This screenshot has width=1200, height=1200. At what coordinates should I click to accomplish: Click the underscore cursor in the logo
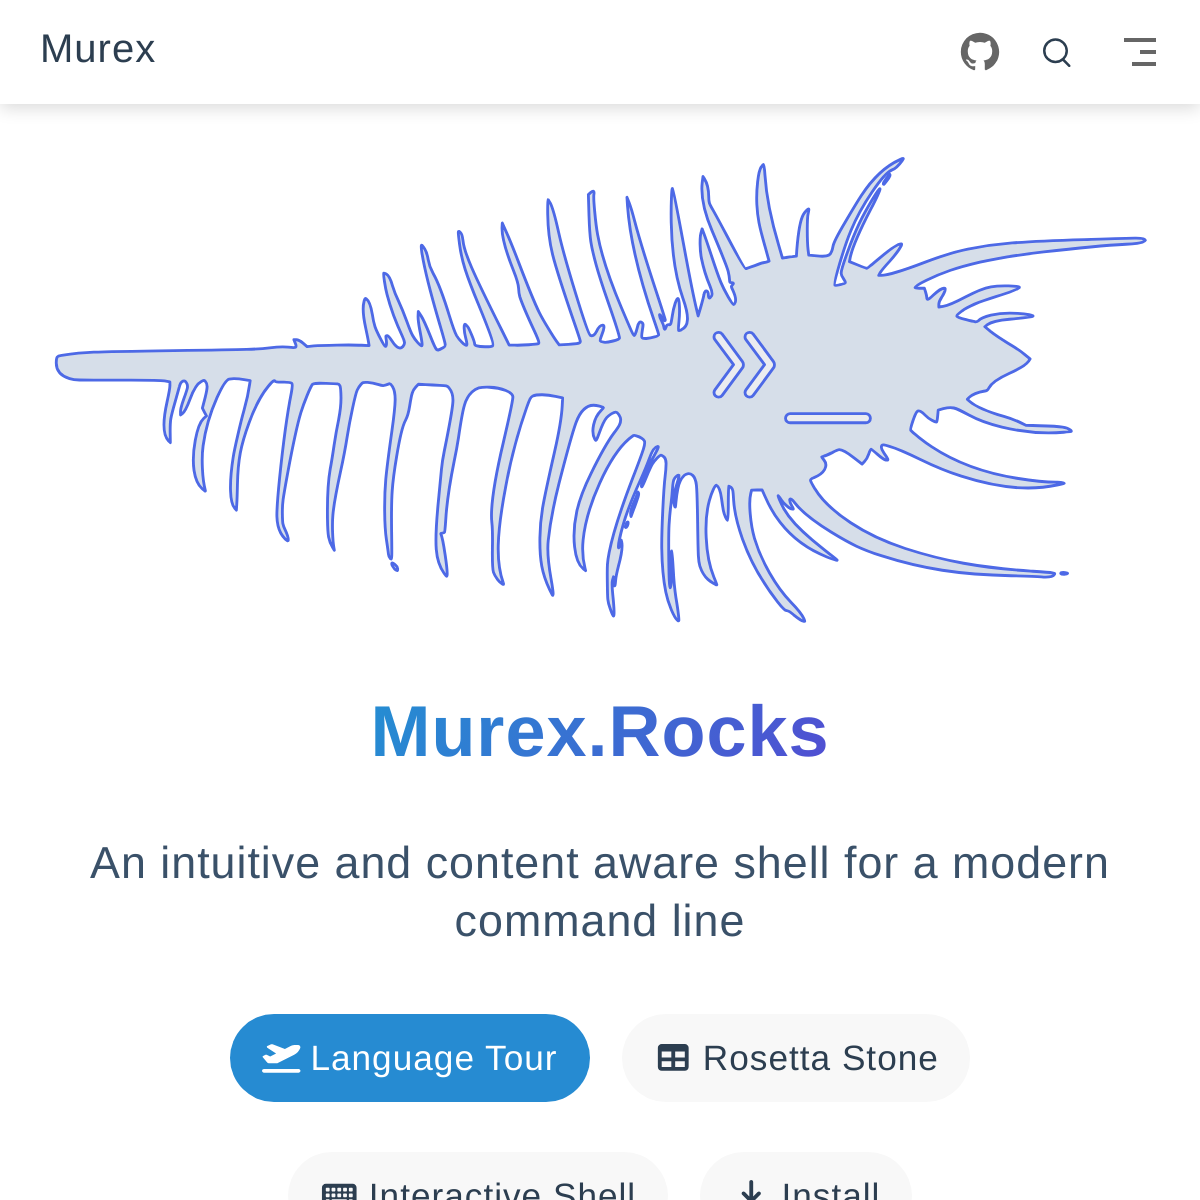828,418
